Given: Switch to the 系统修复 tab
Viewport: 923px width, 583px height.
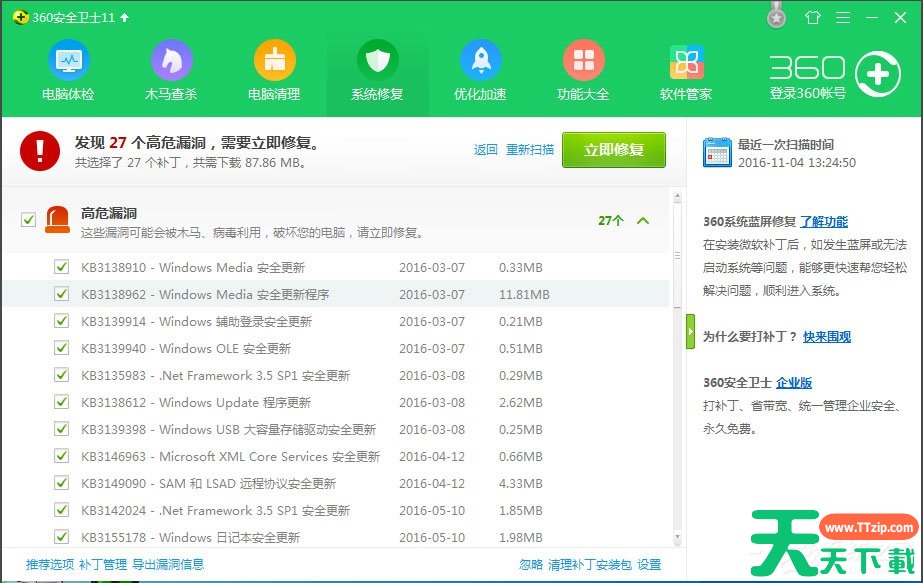Looking at the screenshot, I should point(377,72).
